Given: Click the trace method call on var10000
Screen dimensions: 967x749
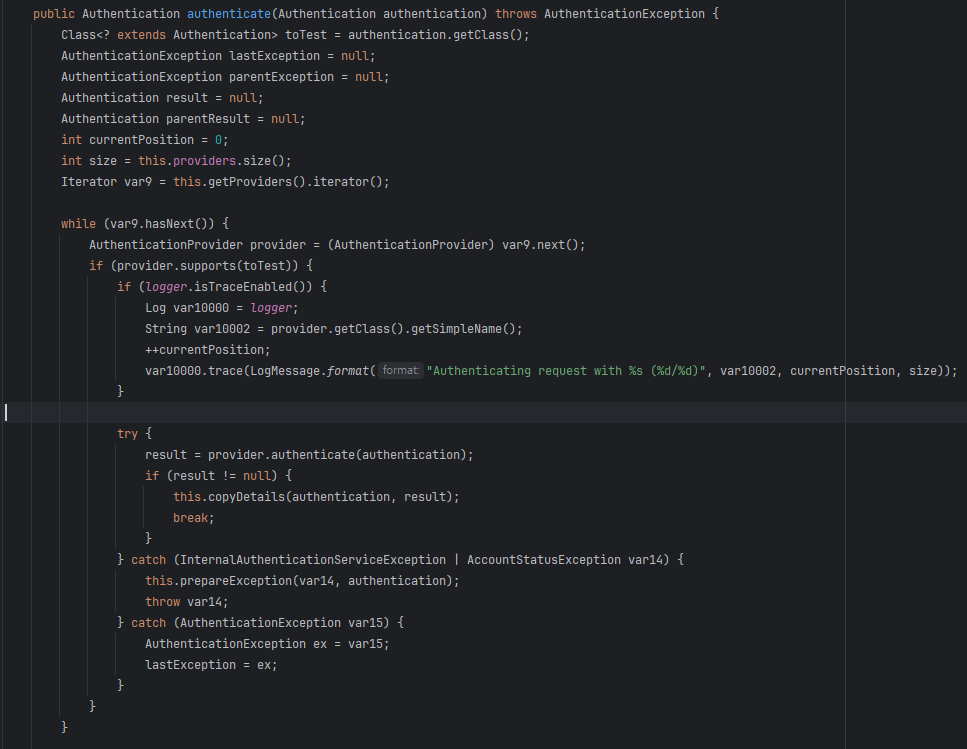Looking at the screenshot, I should pos(225,370).
